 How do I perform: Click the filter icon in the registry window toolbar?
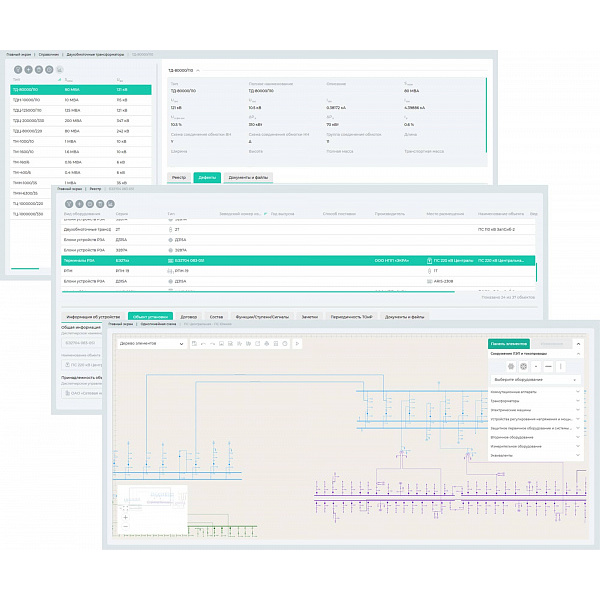pyautogui.click(x=69, y=204)
